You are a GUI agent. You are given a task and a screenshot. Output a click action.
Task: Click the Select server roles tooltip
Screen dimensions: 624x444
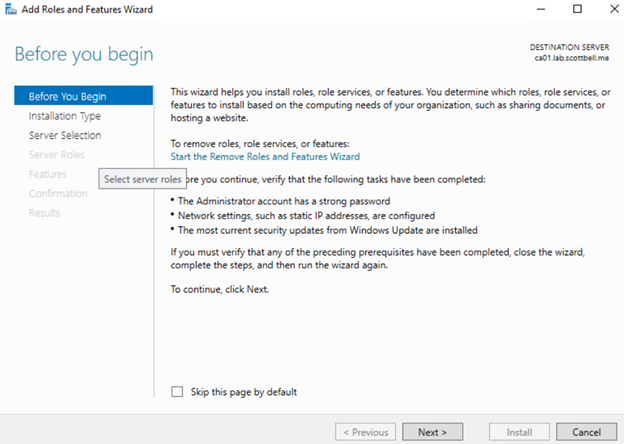[144, 178]
